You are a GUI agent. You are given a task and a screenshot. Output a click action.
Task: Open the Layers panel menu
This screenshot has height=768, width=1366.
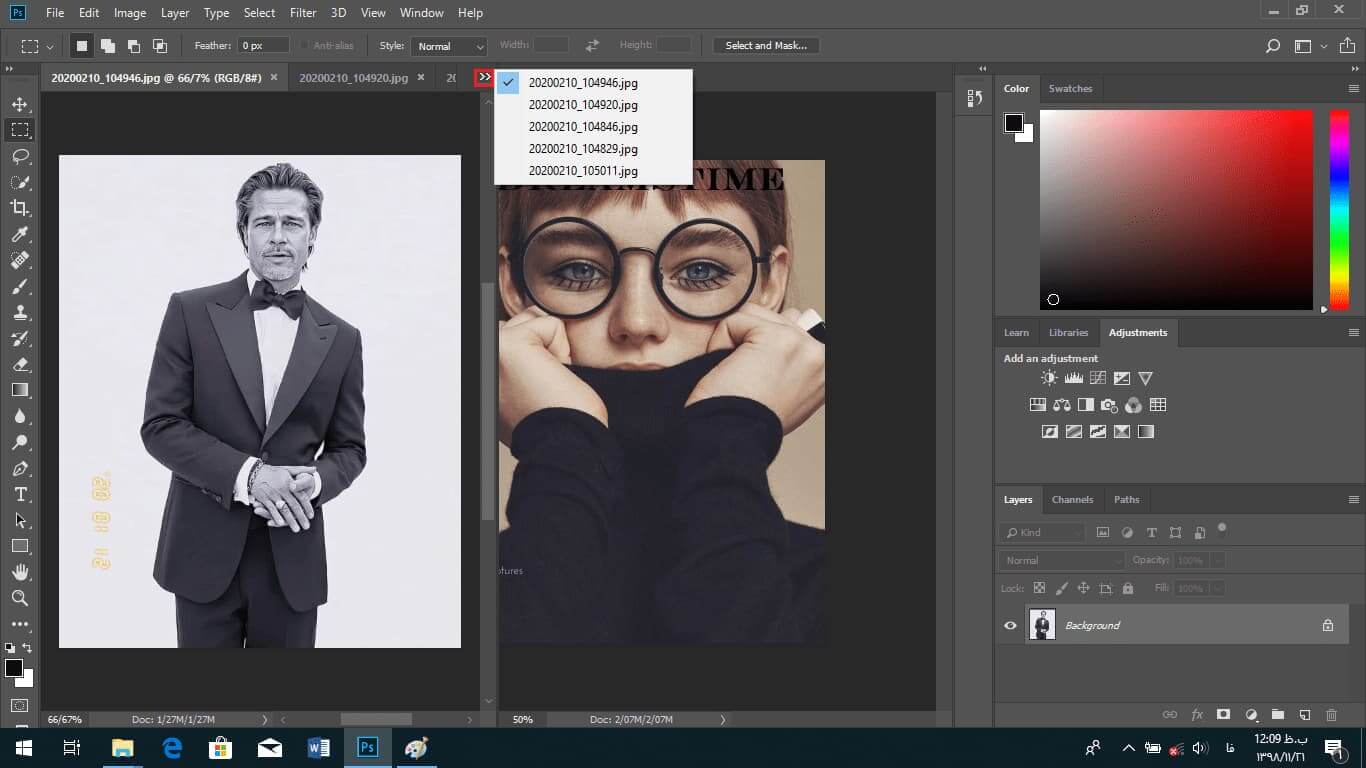pos(1354,499)
